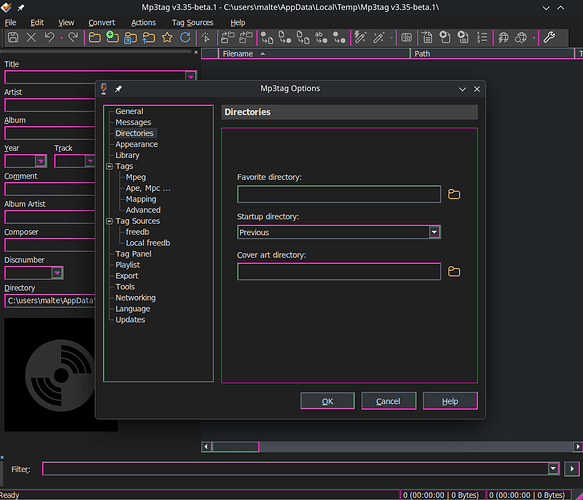Sort by Filename column header
The height and width of the screenshot is (500, 583).
[x=314, y=54]
